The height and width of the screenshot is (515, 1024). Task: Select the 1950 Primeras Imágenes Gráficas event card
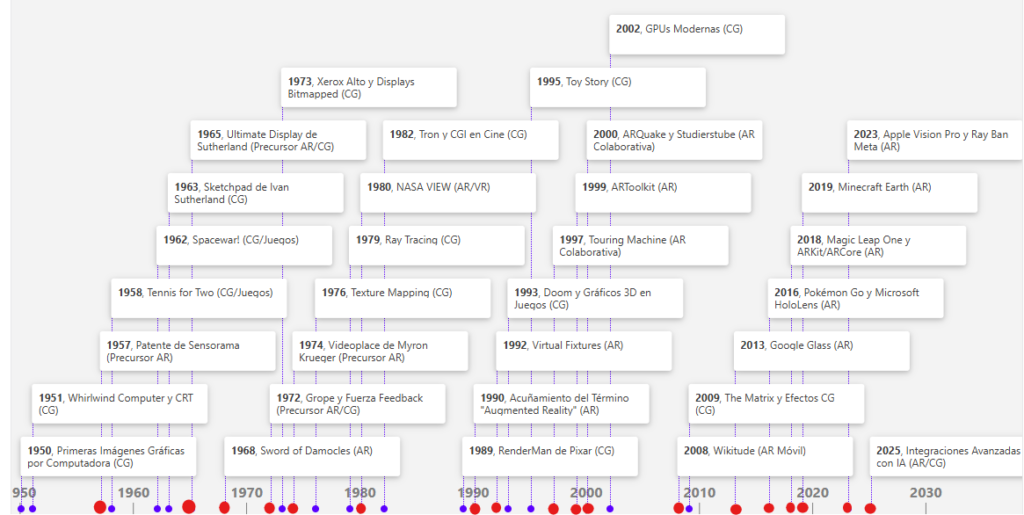tap(108, 456)
